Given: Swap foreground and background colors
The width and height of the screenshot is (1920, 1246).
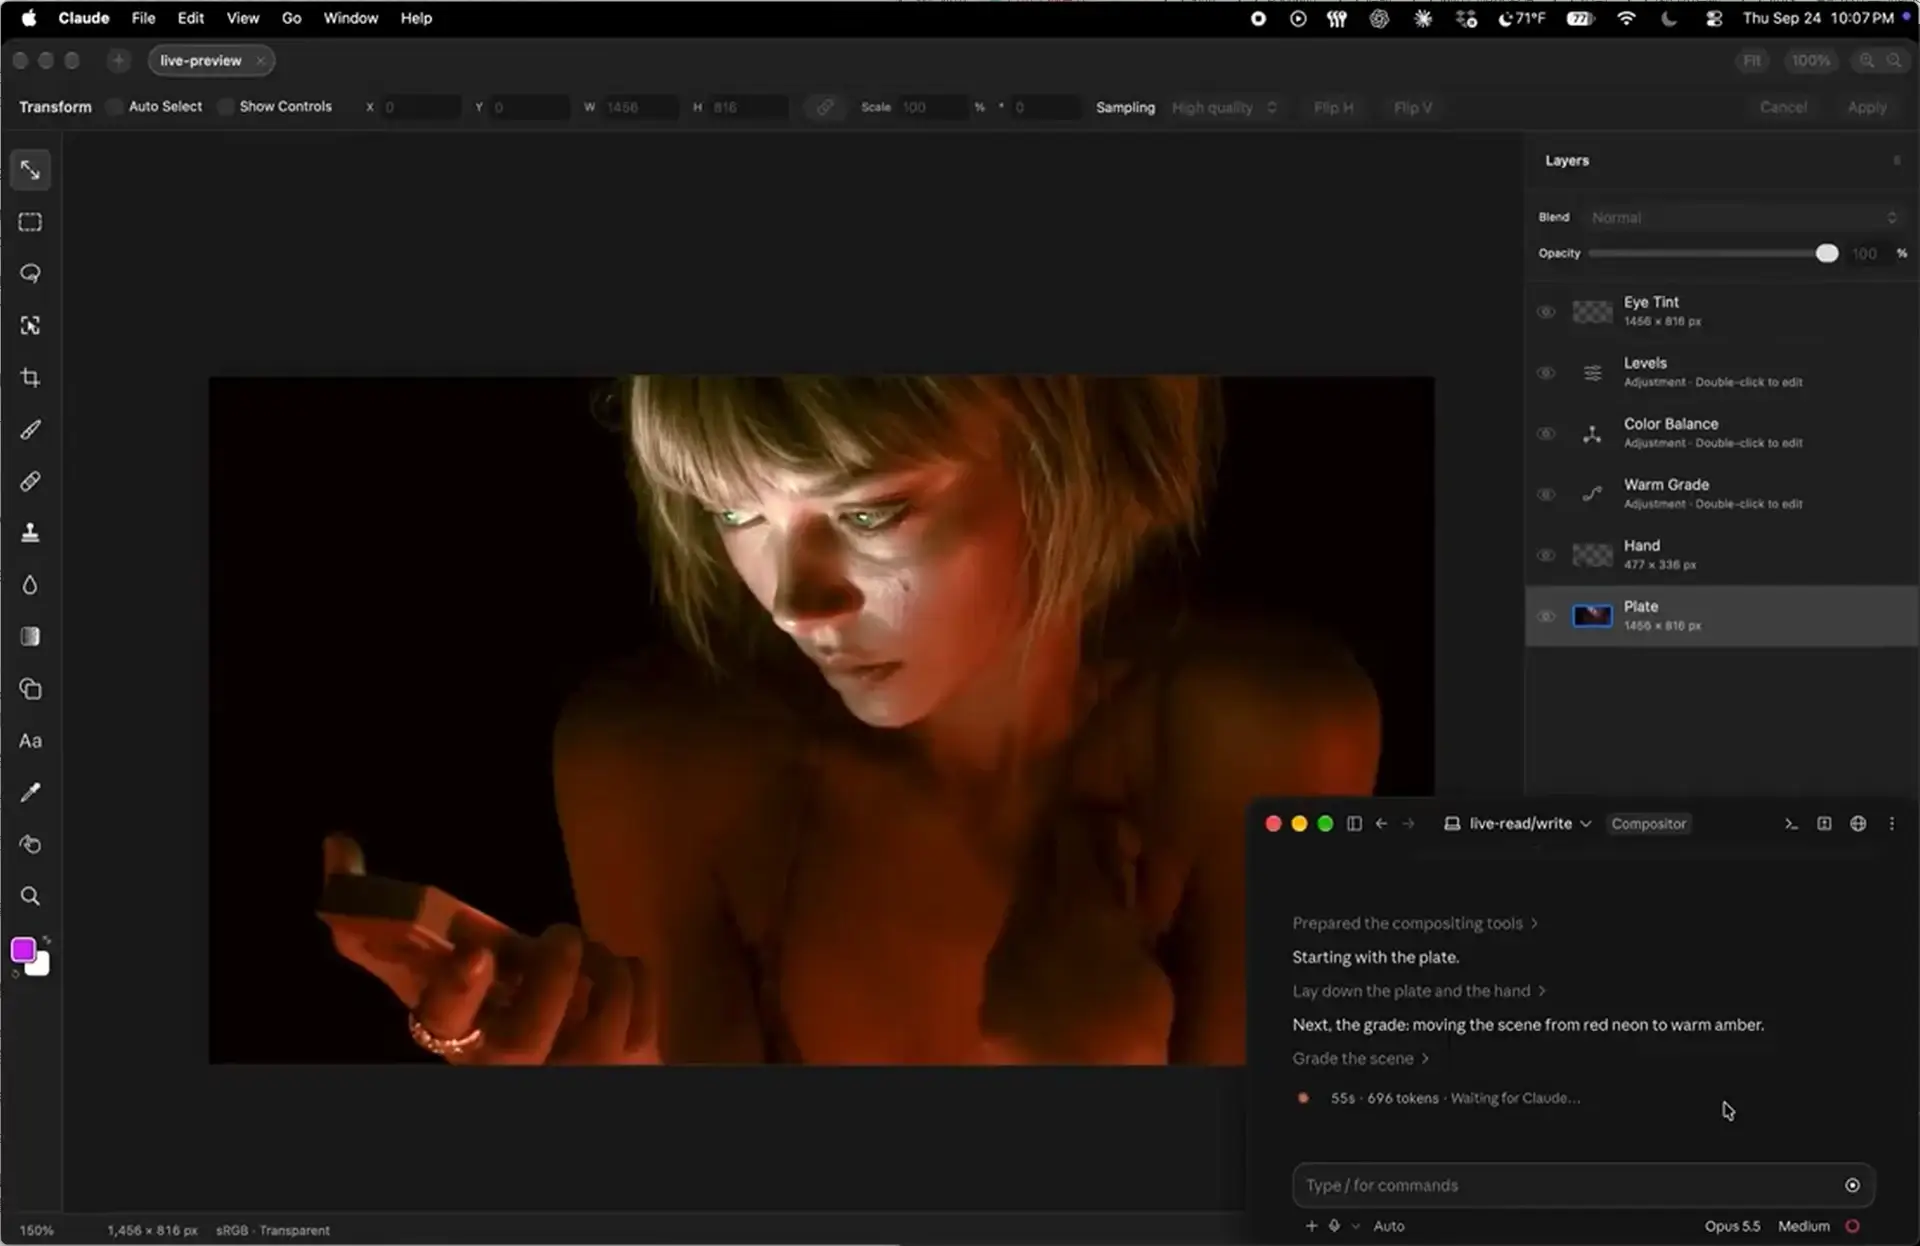Looking at the screenshot, I should pyautogui.click(x=47, y=940).
